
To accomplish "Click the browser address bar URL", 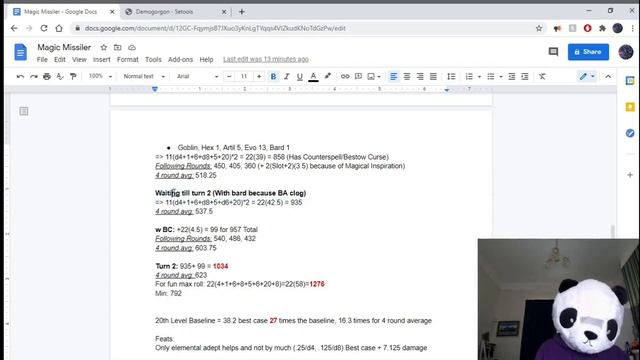I will tap(215, 28).
